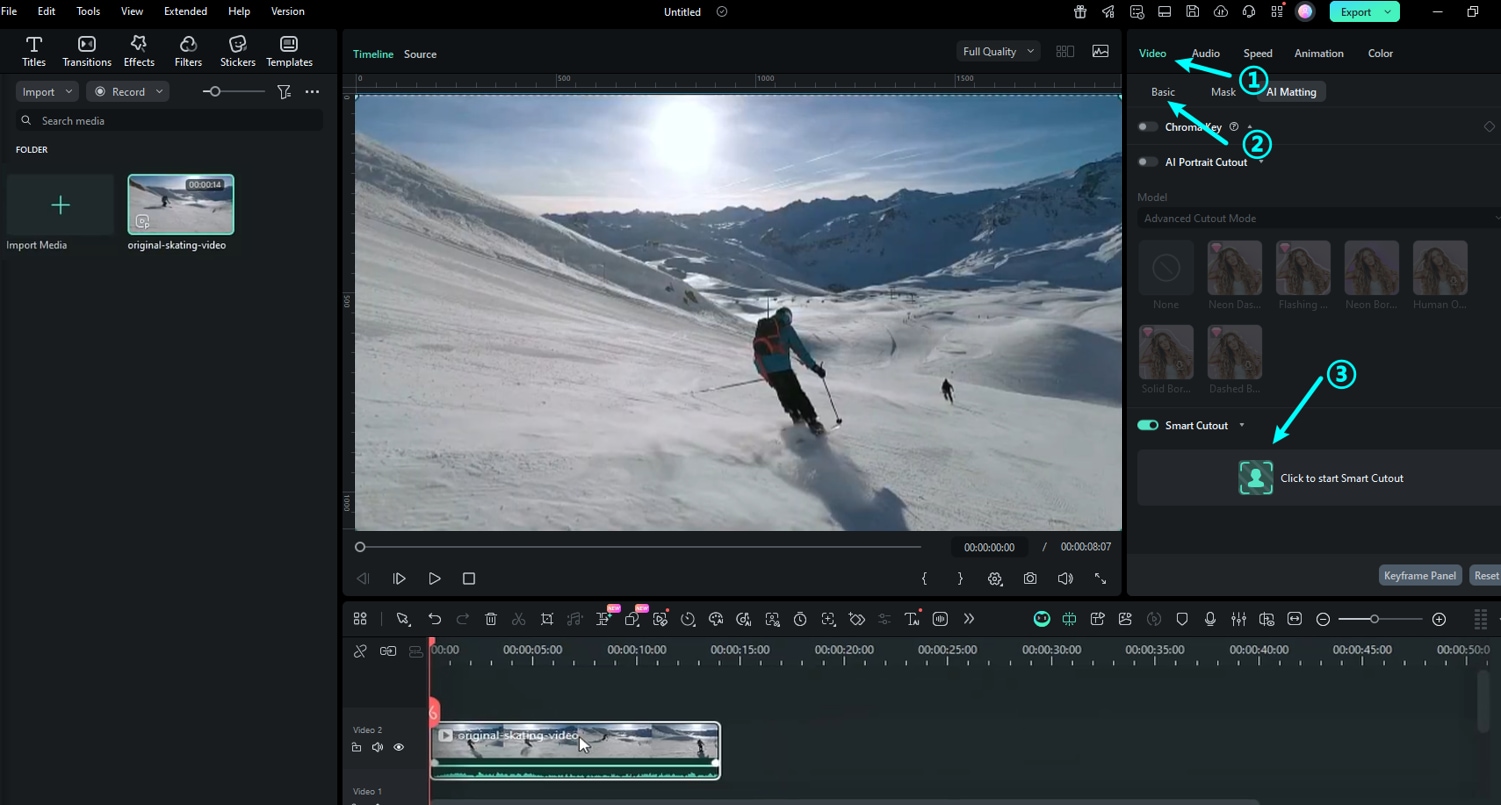Switch to the Audio tab
The width and height of the screenshot is (1501, 805).
1205,53
